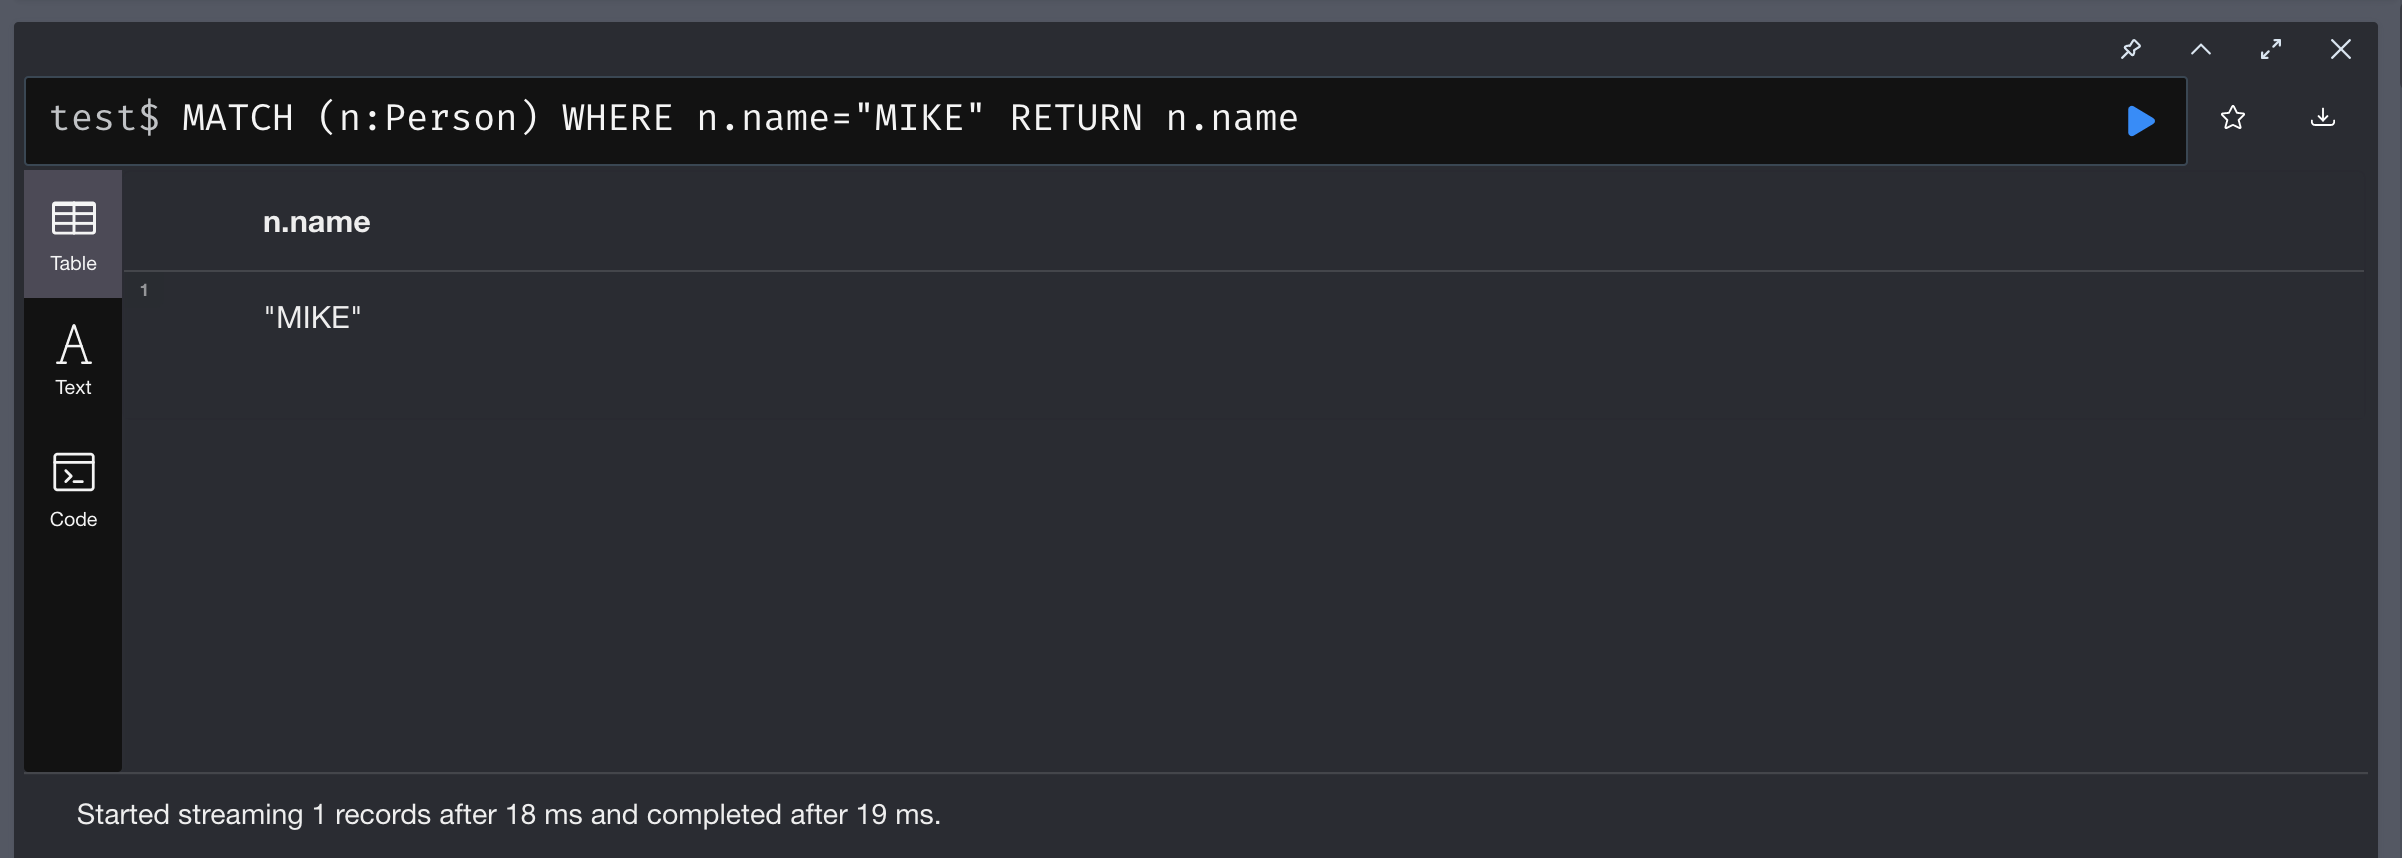
Task: Expand the frame to fullscreen
Action: (2271, 49)
